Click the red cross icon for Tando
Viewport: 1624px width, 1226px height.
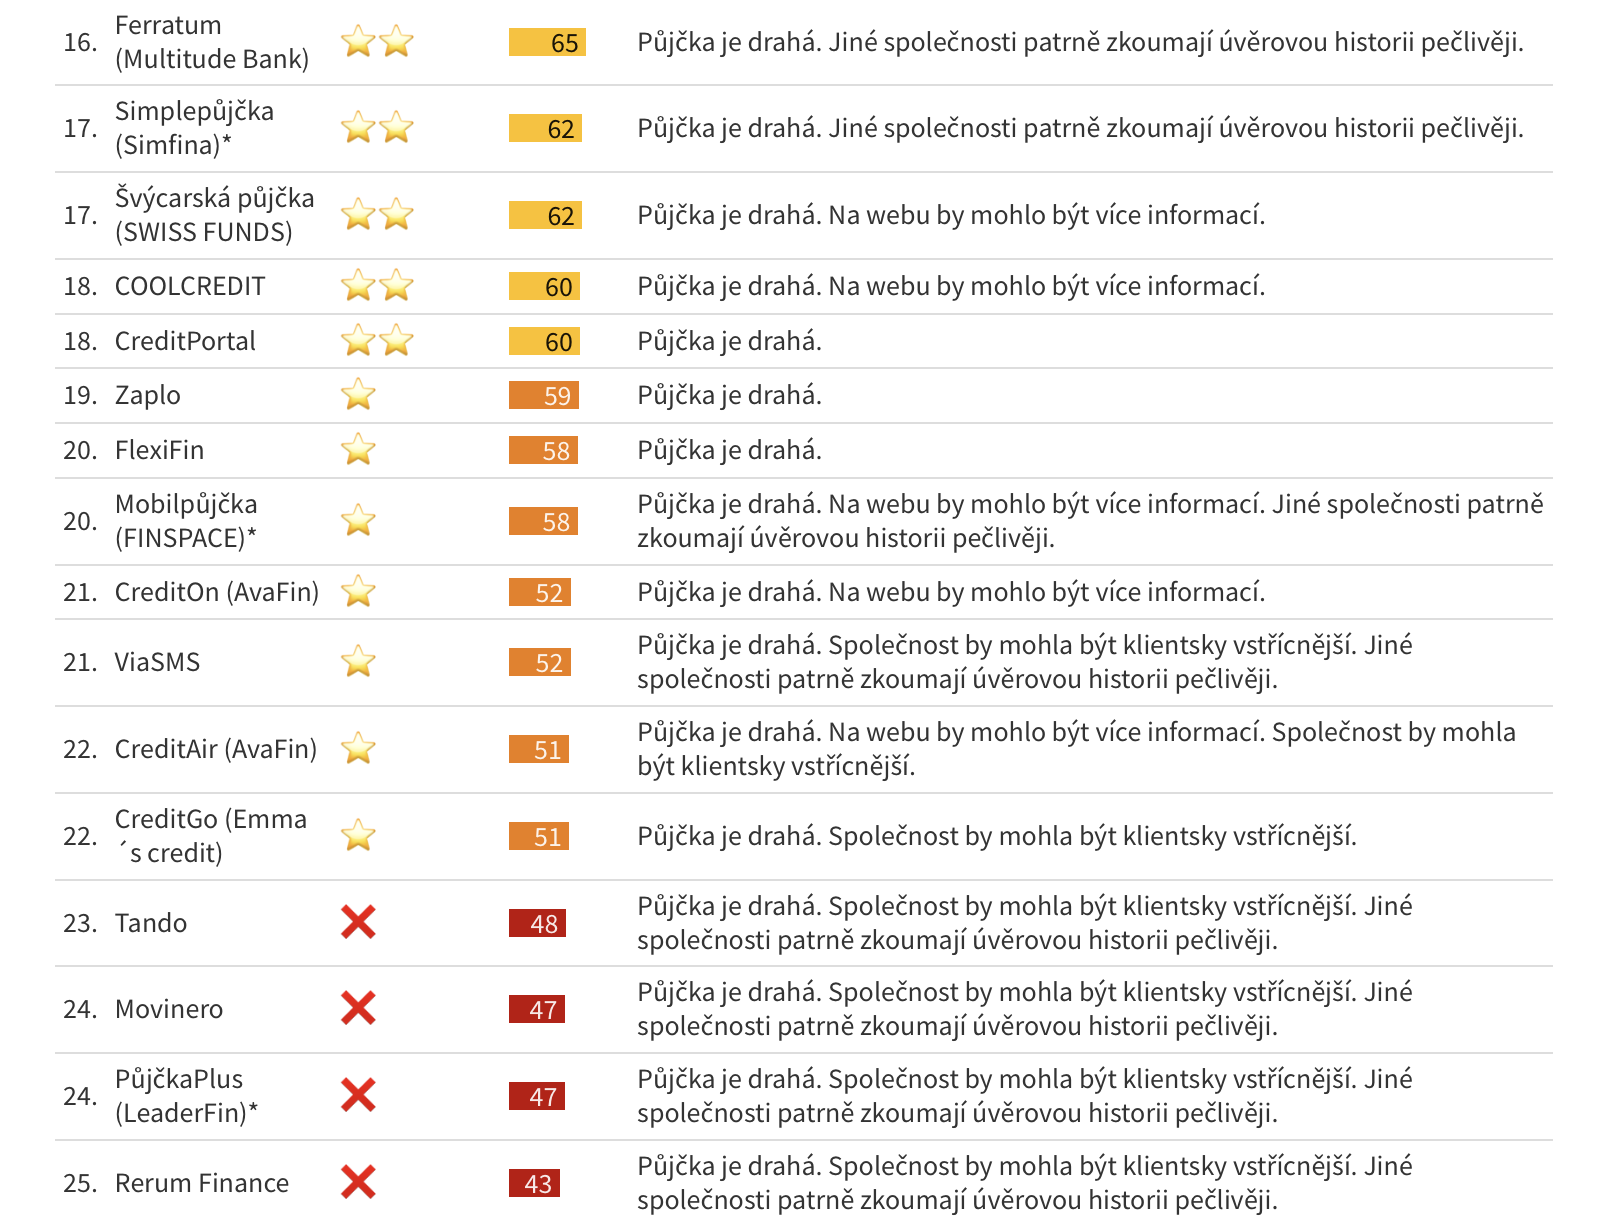click(x=358, y=922)
